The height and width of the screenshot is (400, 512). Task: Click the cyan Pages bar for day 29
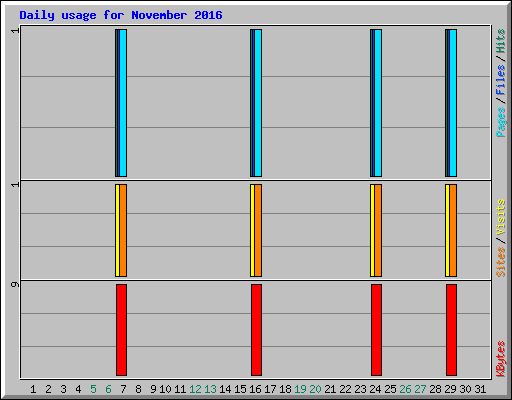[x=453, y=103]
